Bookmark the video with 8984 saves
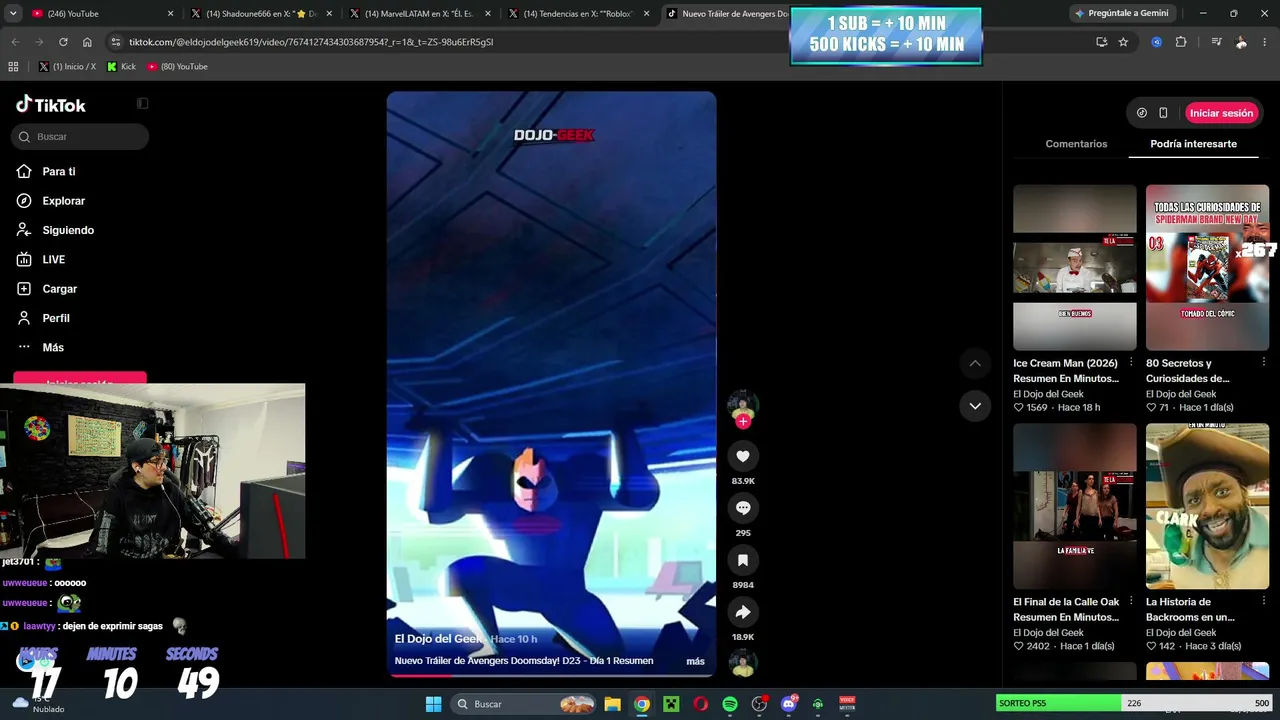This screenshot has height=720, width=1280. [x=743, y=560]
